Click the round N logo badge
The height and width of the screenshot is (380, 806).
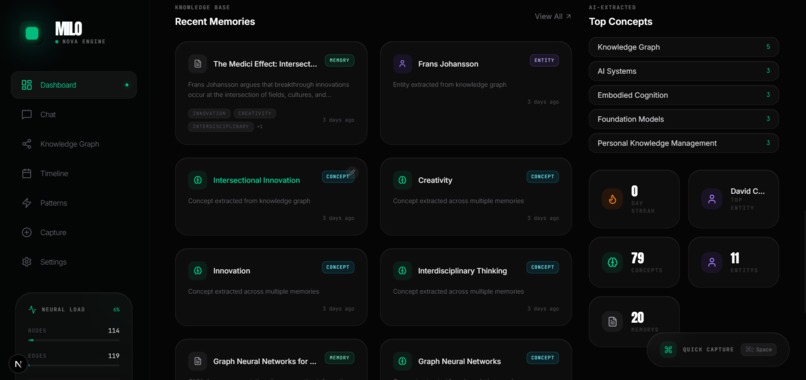coord(19,364)
